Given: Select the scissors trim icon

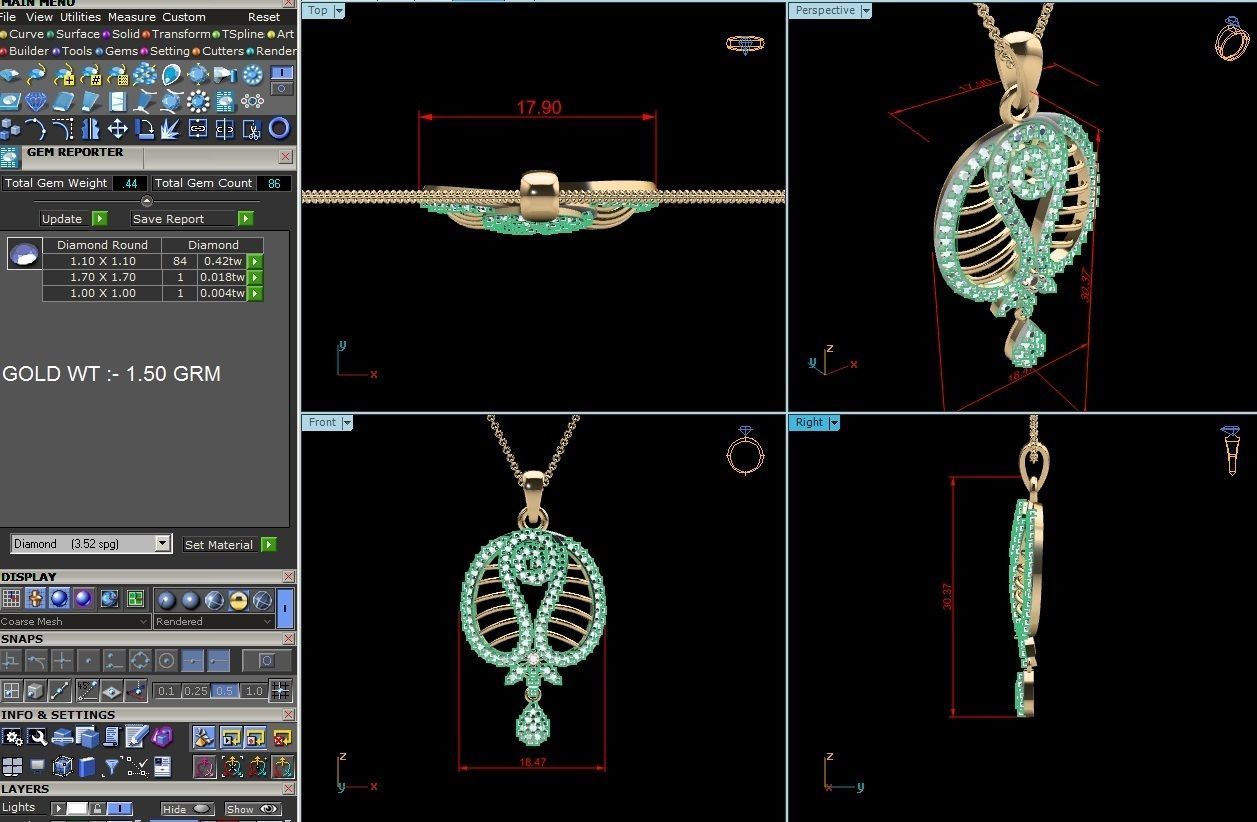Looking at the screenshot, I should (252, 128).
